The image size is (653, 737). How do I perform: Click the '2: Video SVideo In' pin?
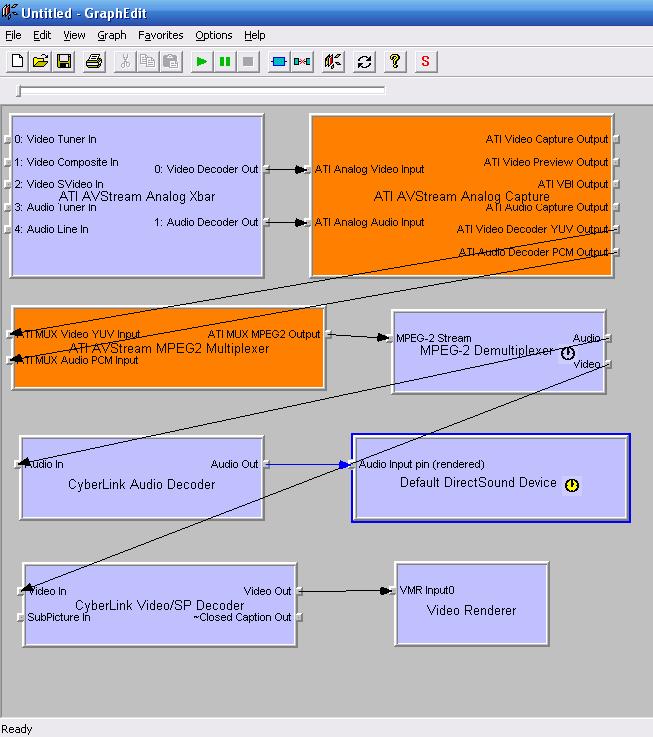[x=59, y=184]
